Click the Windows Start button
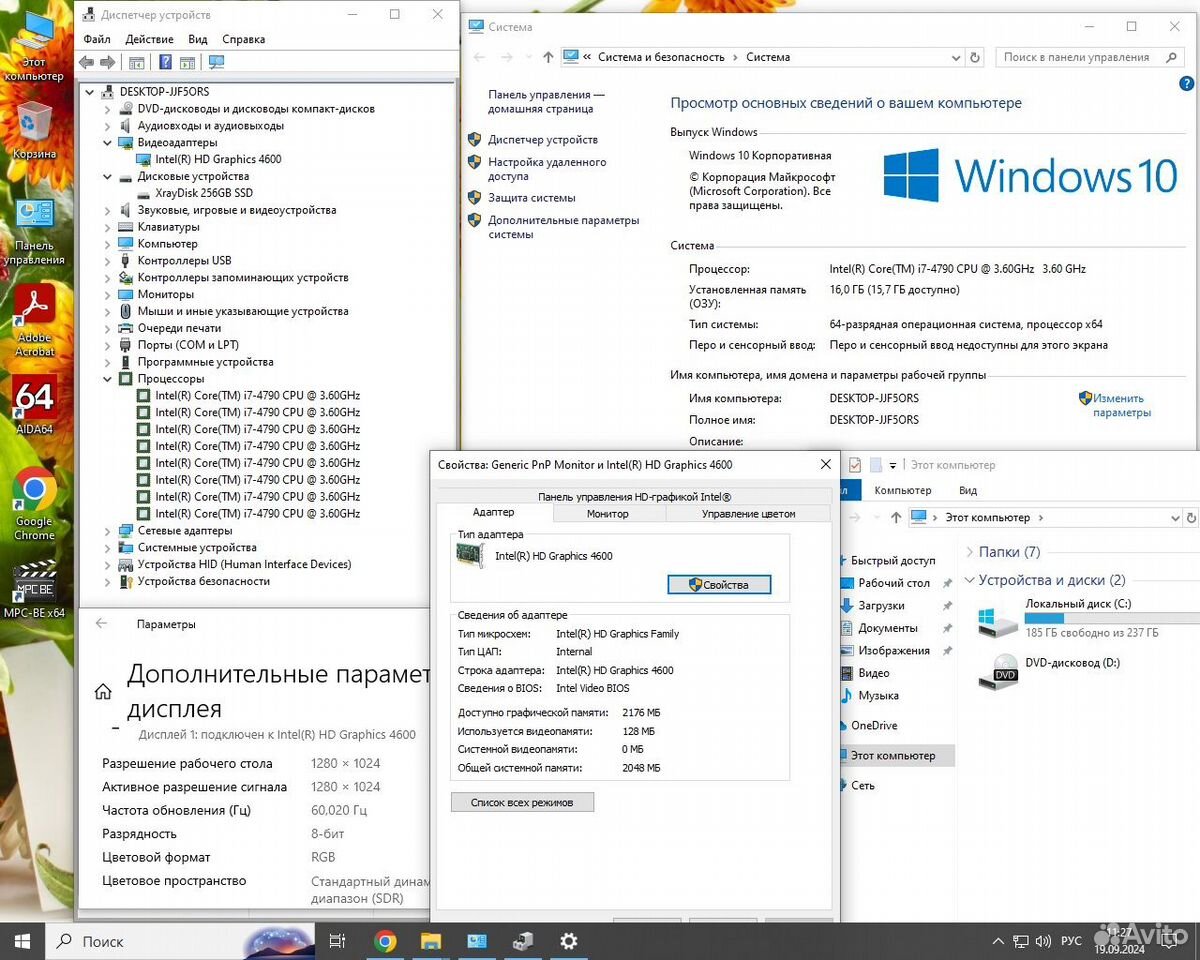This screenshot has width=1200, height=960. (x=22, y=941)
